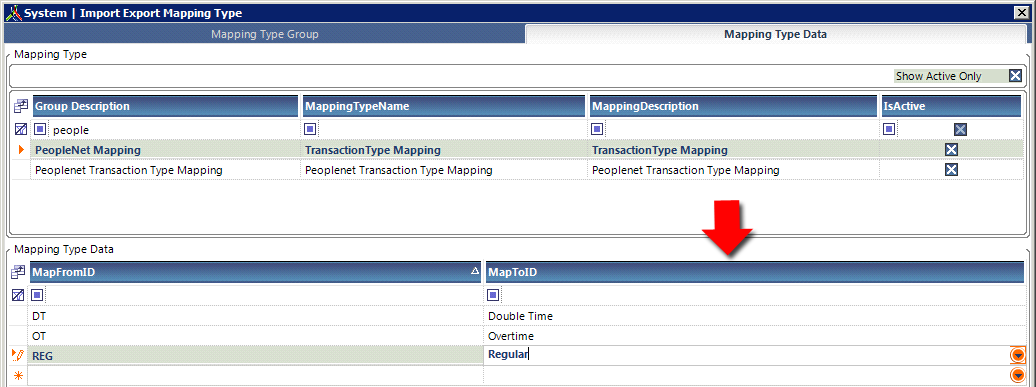Toggle IsActive for PeopleNet Mapping row

coord(951,150)
